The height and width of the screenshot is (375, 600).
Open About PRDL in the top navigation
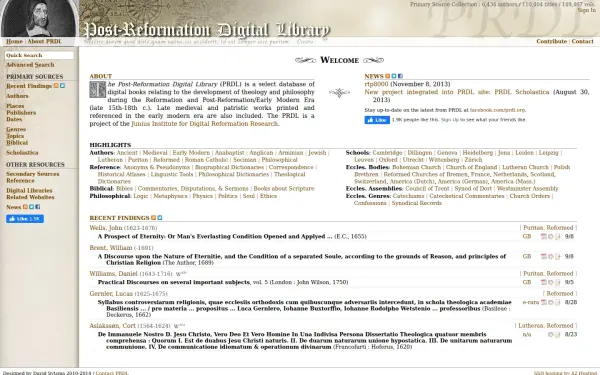click(44, 41)
